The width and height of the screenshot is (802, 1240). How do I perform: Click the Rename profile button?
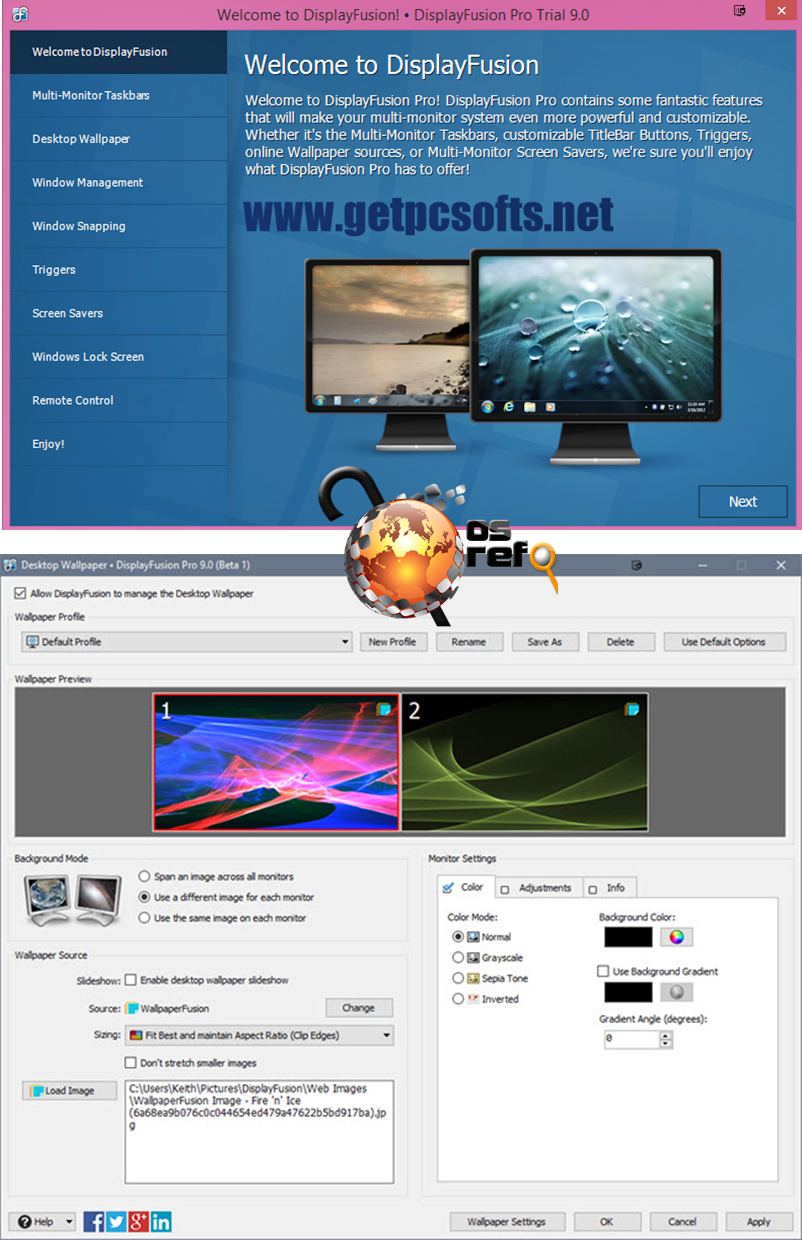(468, 642)
